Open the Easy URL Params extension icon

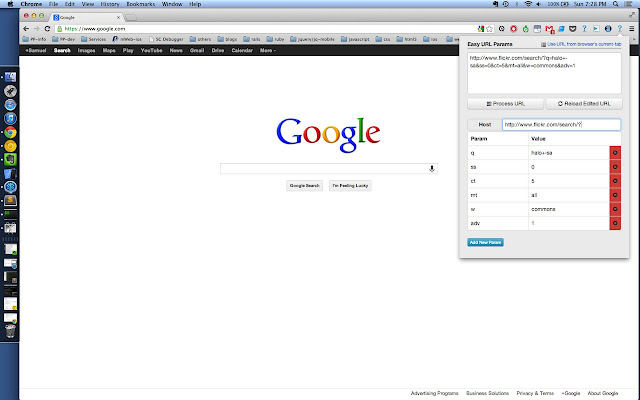[619, 29]
